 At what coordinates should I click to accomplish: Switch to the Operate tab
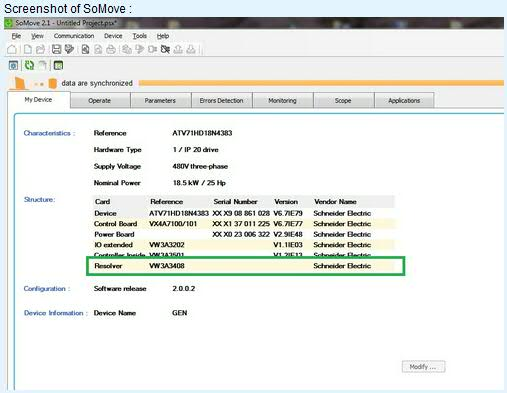tap(100, 101)
